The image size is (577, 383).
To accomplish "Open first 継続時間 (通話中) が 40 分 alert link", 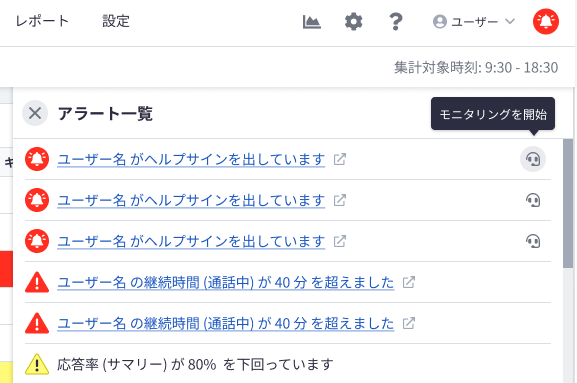I will (x=226, y=283).
